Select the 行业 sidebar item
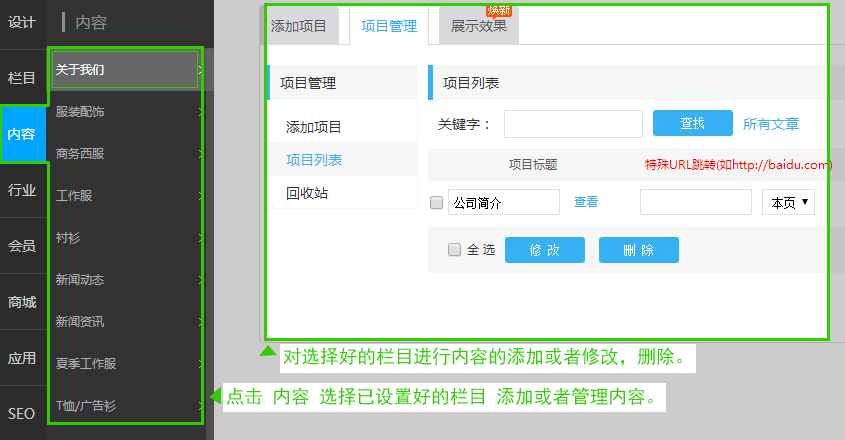845x440 pixels. pos(22,190)
